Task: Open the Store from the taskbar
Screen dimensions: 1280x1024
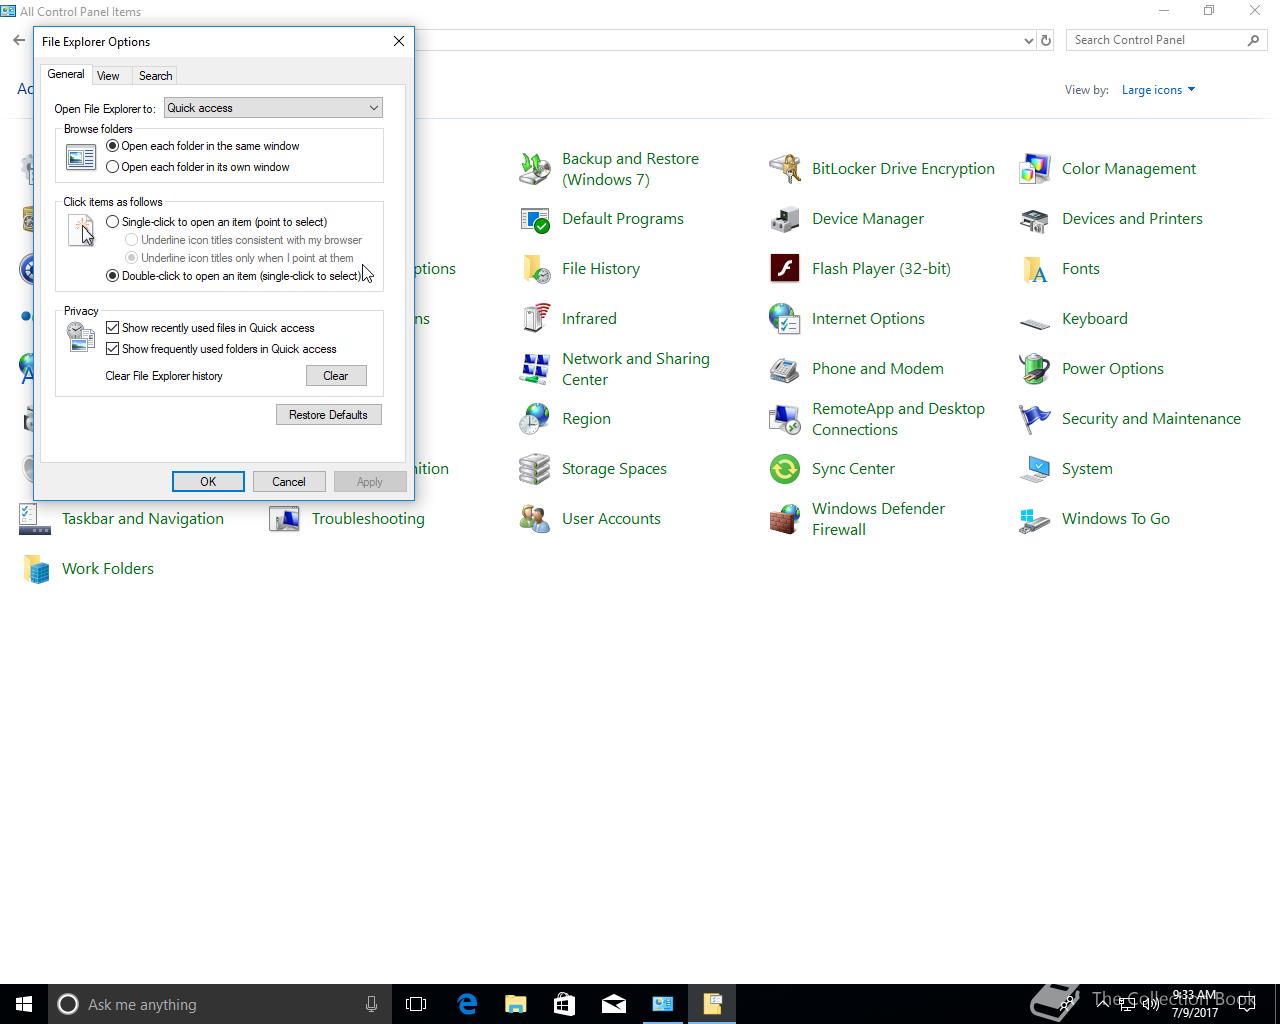Action: pyautogui.click(x=565, y=1004)
